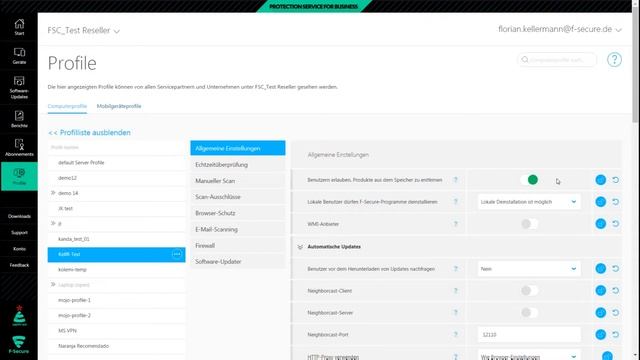Image resolution: width=640 pixels, height=360 pixels.
Task: Click the Christmas tree icon in sidebar
Action: pos(19,316)
